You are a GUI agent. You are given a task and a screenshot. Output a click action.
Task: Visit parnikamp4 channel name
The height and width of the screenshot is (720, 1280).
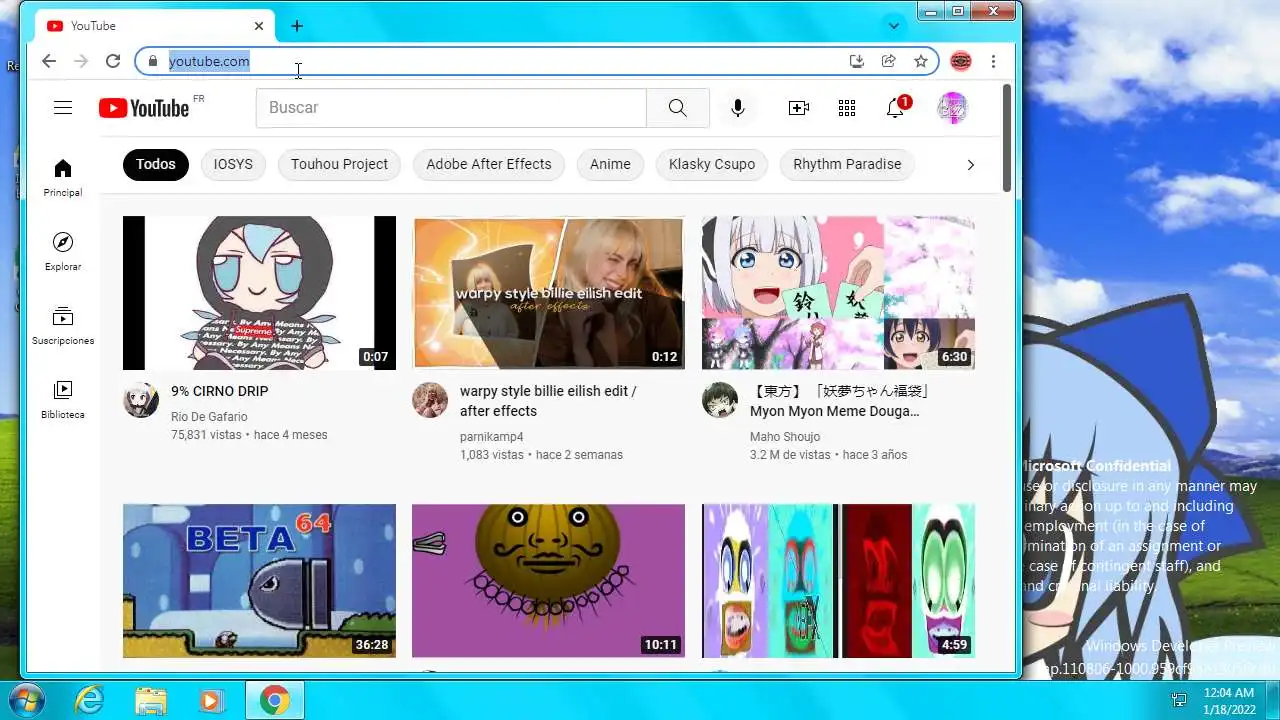492,437
